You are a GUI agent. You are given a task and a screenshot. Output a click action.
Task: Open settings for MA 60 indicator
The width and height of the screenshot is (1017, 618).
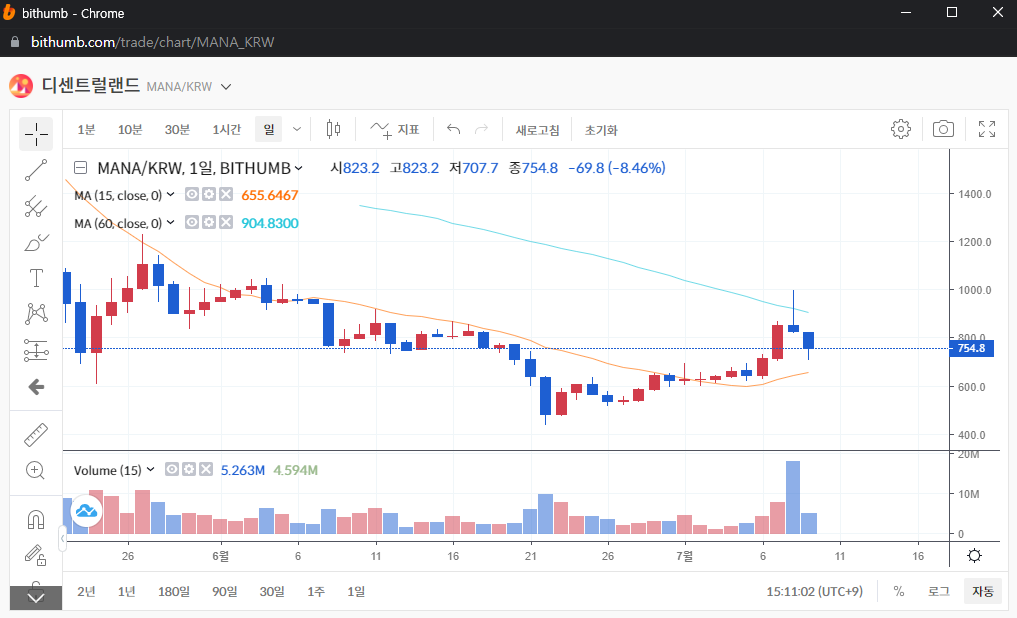209,222
